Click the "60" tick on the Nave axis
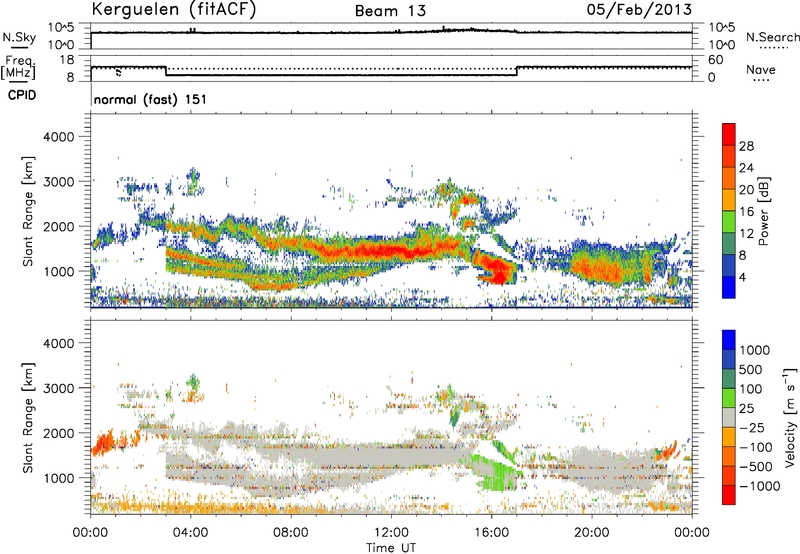This screenshot has width=800, height=554. pos(715,60)
